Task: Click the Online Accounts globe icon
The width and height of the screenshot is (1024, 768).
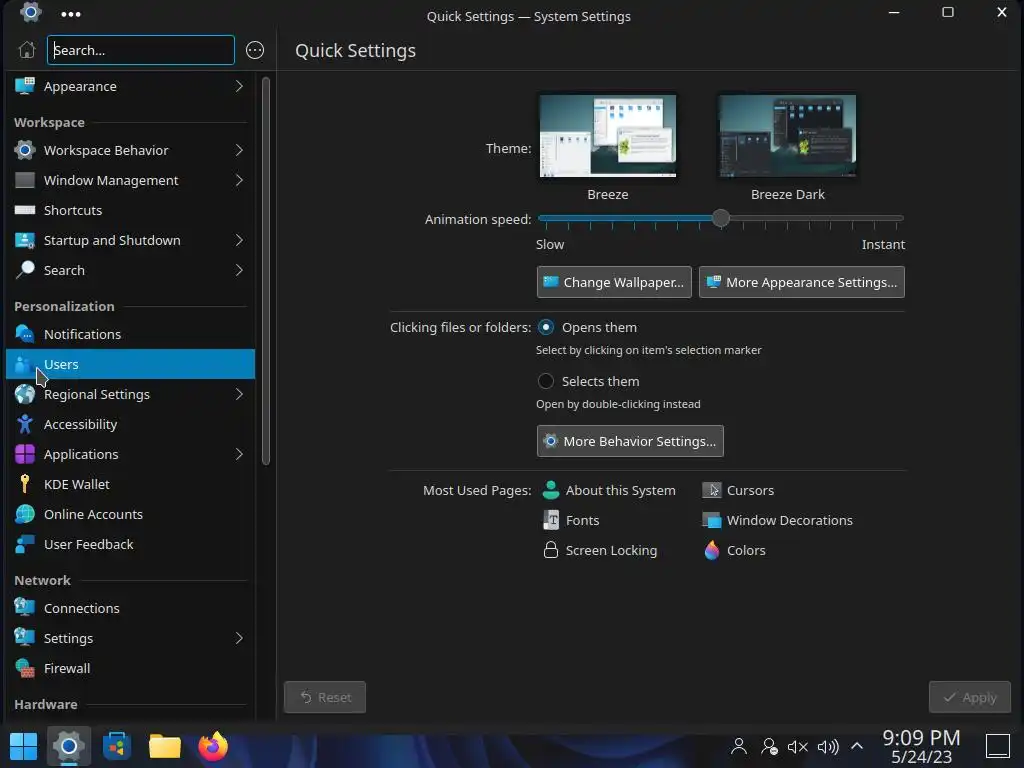Action: click(x=25, y=514)
